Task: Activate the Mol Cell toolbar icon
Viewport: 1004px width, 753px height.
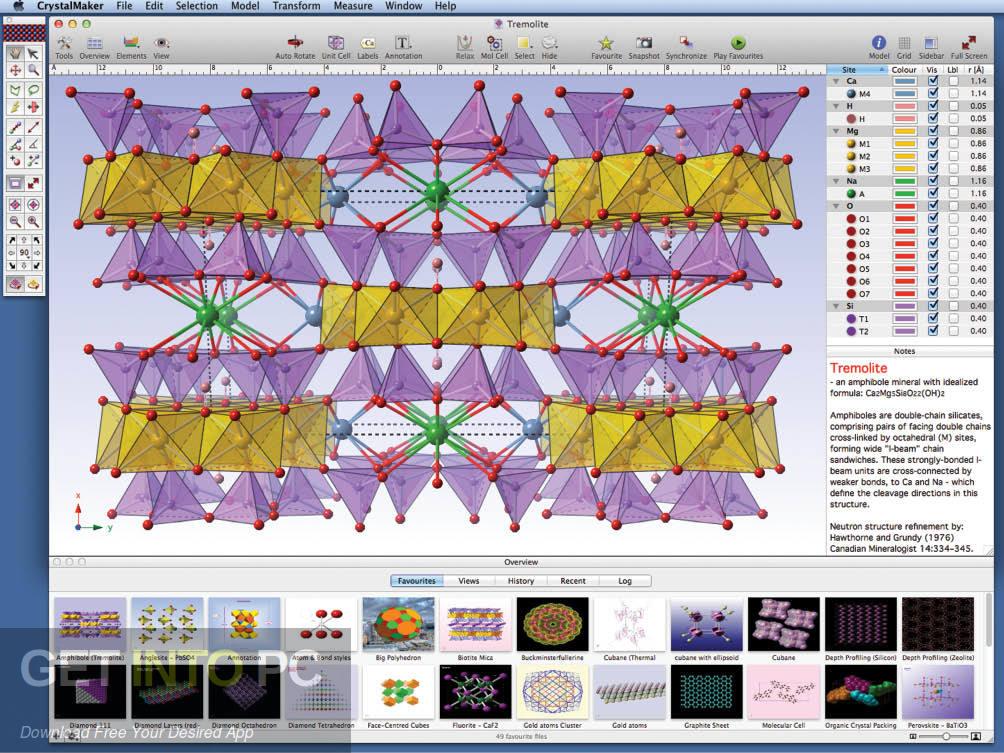Action: [494, 42]
